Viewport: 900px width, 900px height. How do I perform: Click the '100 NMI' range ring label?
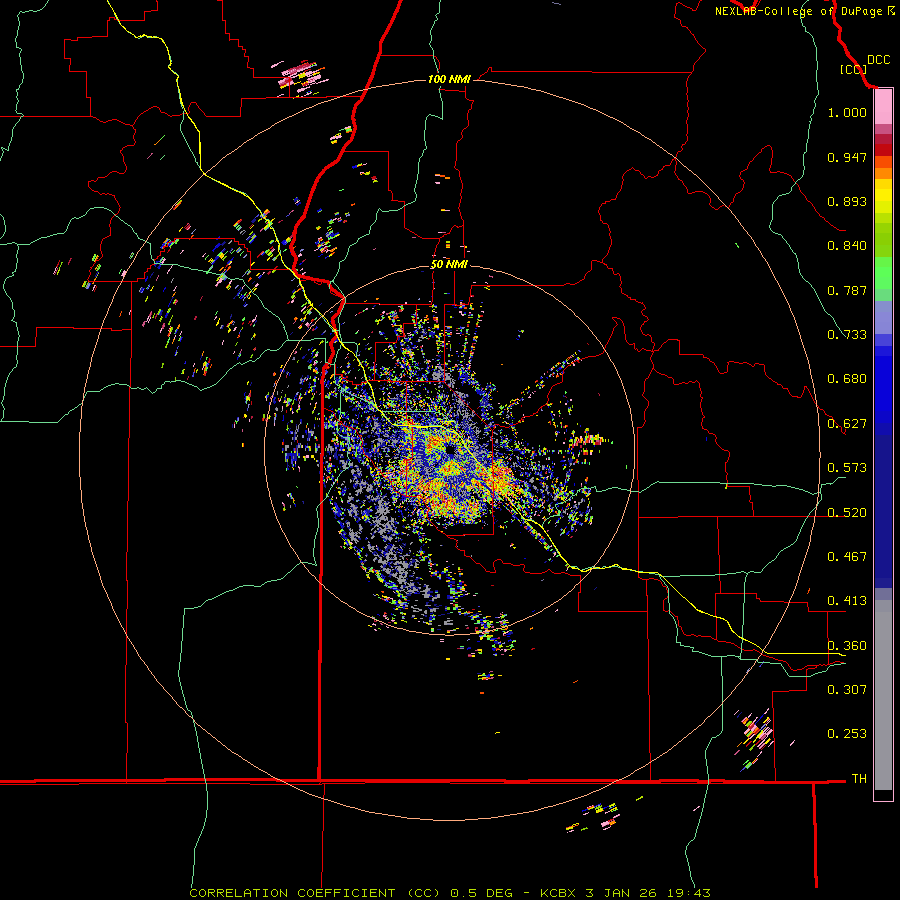coord(449,79)
